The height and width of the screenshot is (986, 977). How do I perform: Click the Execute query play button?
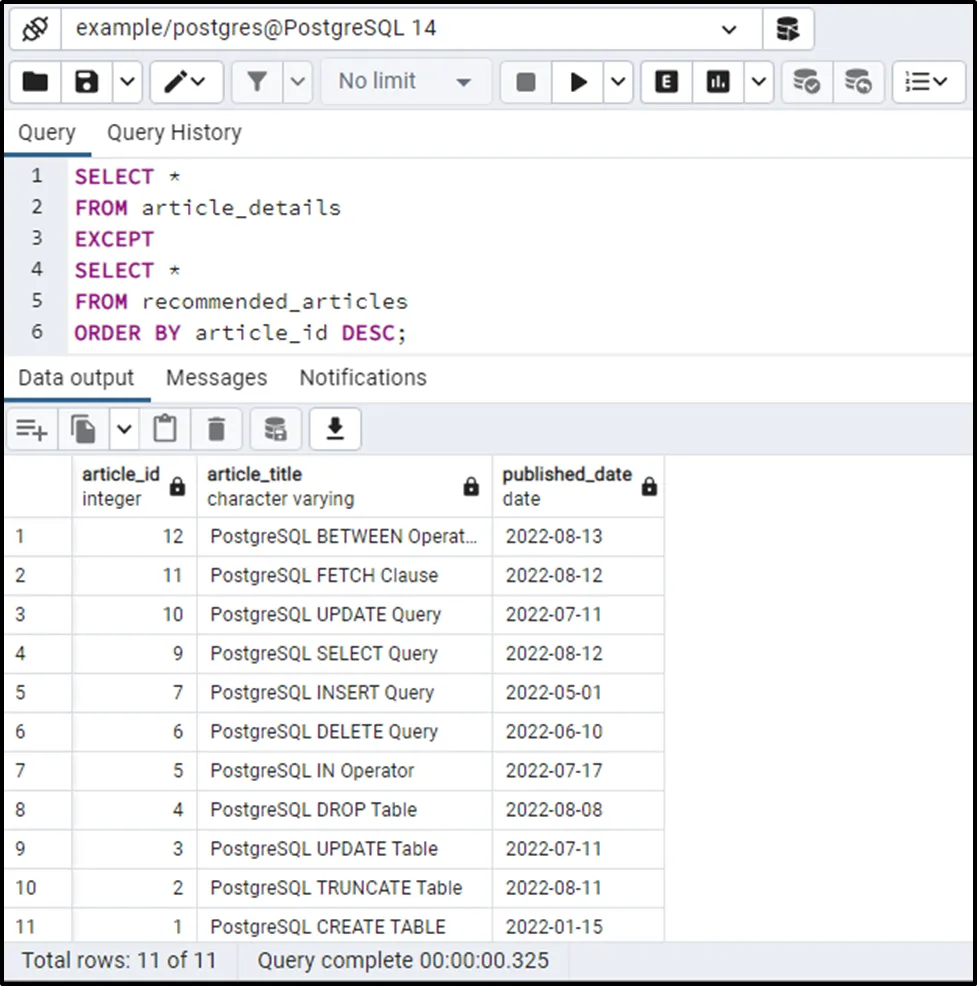point(578,82)
